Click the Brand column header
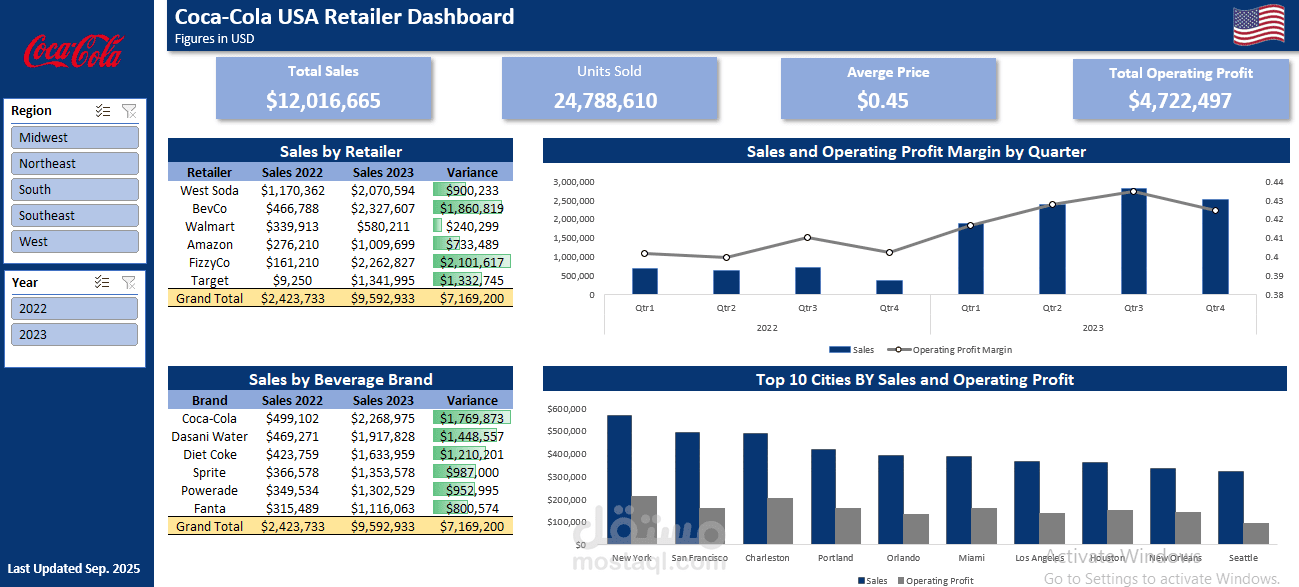Screen dimensions: 1299x587 tap(210, 400)
